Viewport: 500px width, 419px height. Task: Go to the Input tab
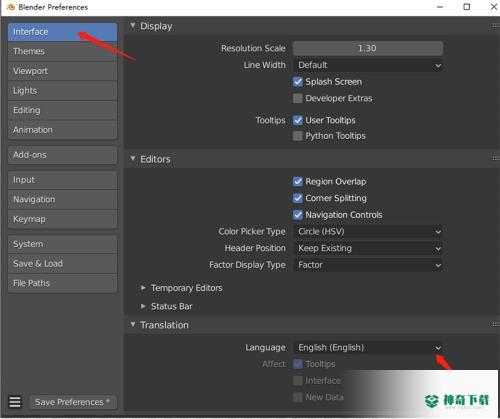tap(63, 180)
